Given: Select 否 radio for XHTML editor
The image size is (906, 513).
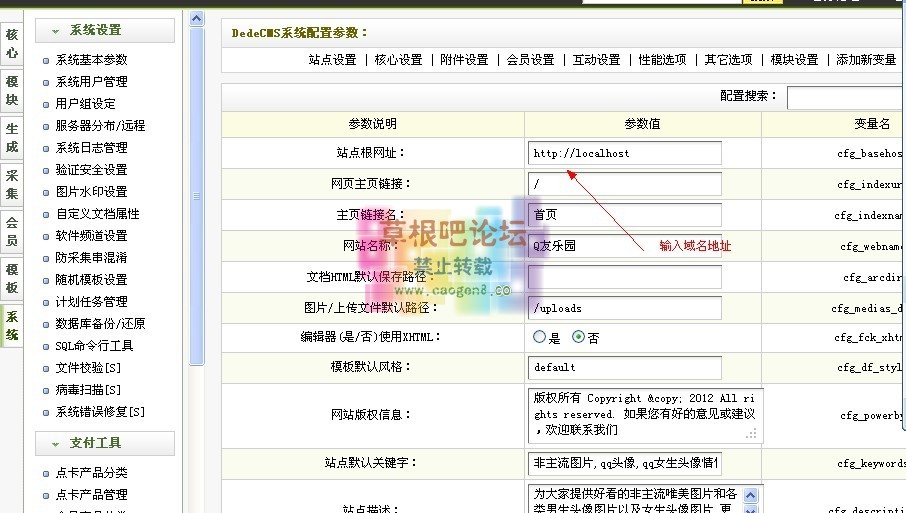Looking at the screenshot, I should click(578, 338).
